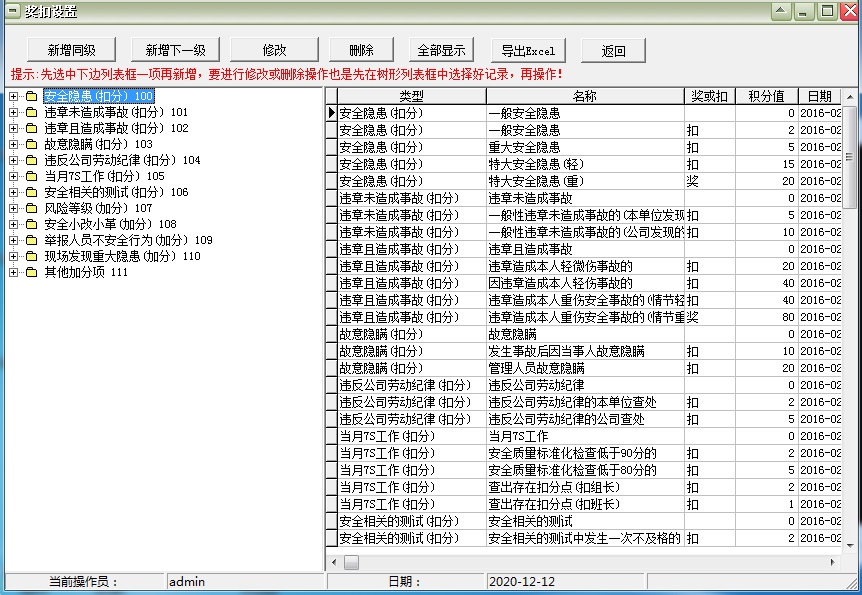862x595 pixels.
Task: Expand the 违反公司劳动纪律(扣分) 104 tree node
Action: [x=14, y=161]
